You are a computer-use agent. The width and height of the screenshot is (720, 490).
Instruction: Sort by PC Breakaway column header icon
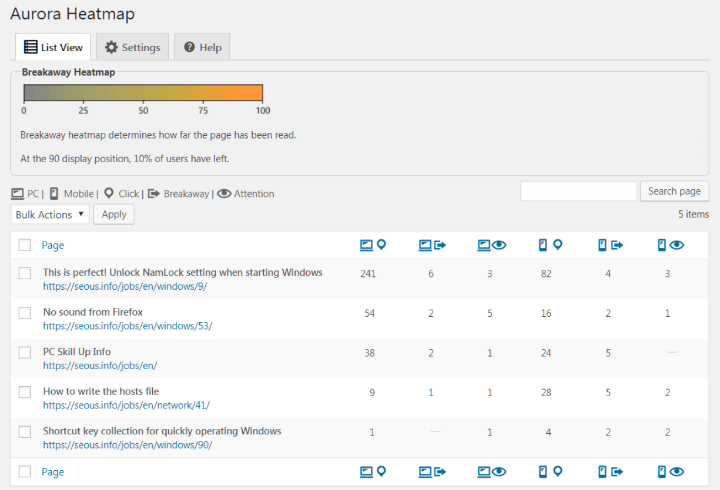(431, 245)
